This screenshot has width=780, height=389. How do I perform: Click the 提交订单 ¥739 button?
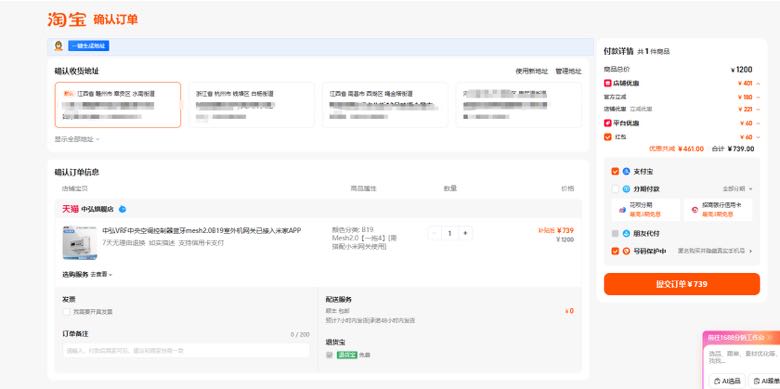click(682, 284)
